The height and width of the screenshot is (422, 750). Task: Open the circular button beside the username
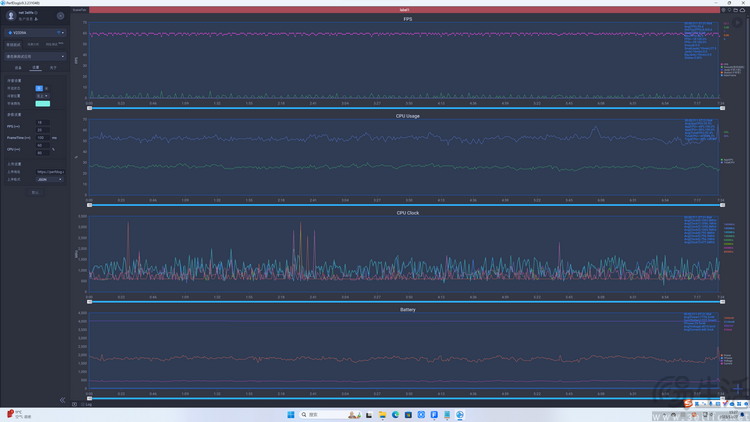(x=60, y=16)
